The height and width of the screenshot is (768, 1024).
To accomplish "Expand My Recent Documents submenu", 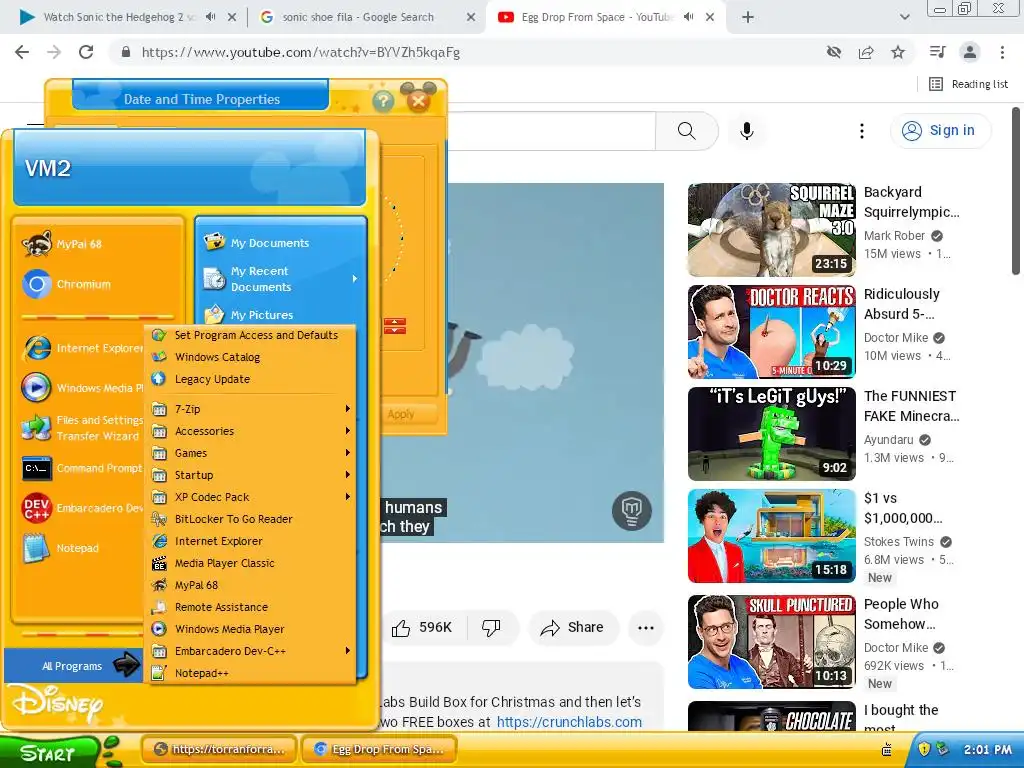I will pos(281,279).
